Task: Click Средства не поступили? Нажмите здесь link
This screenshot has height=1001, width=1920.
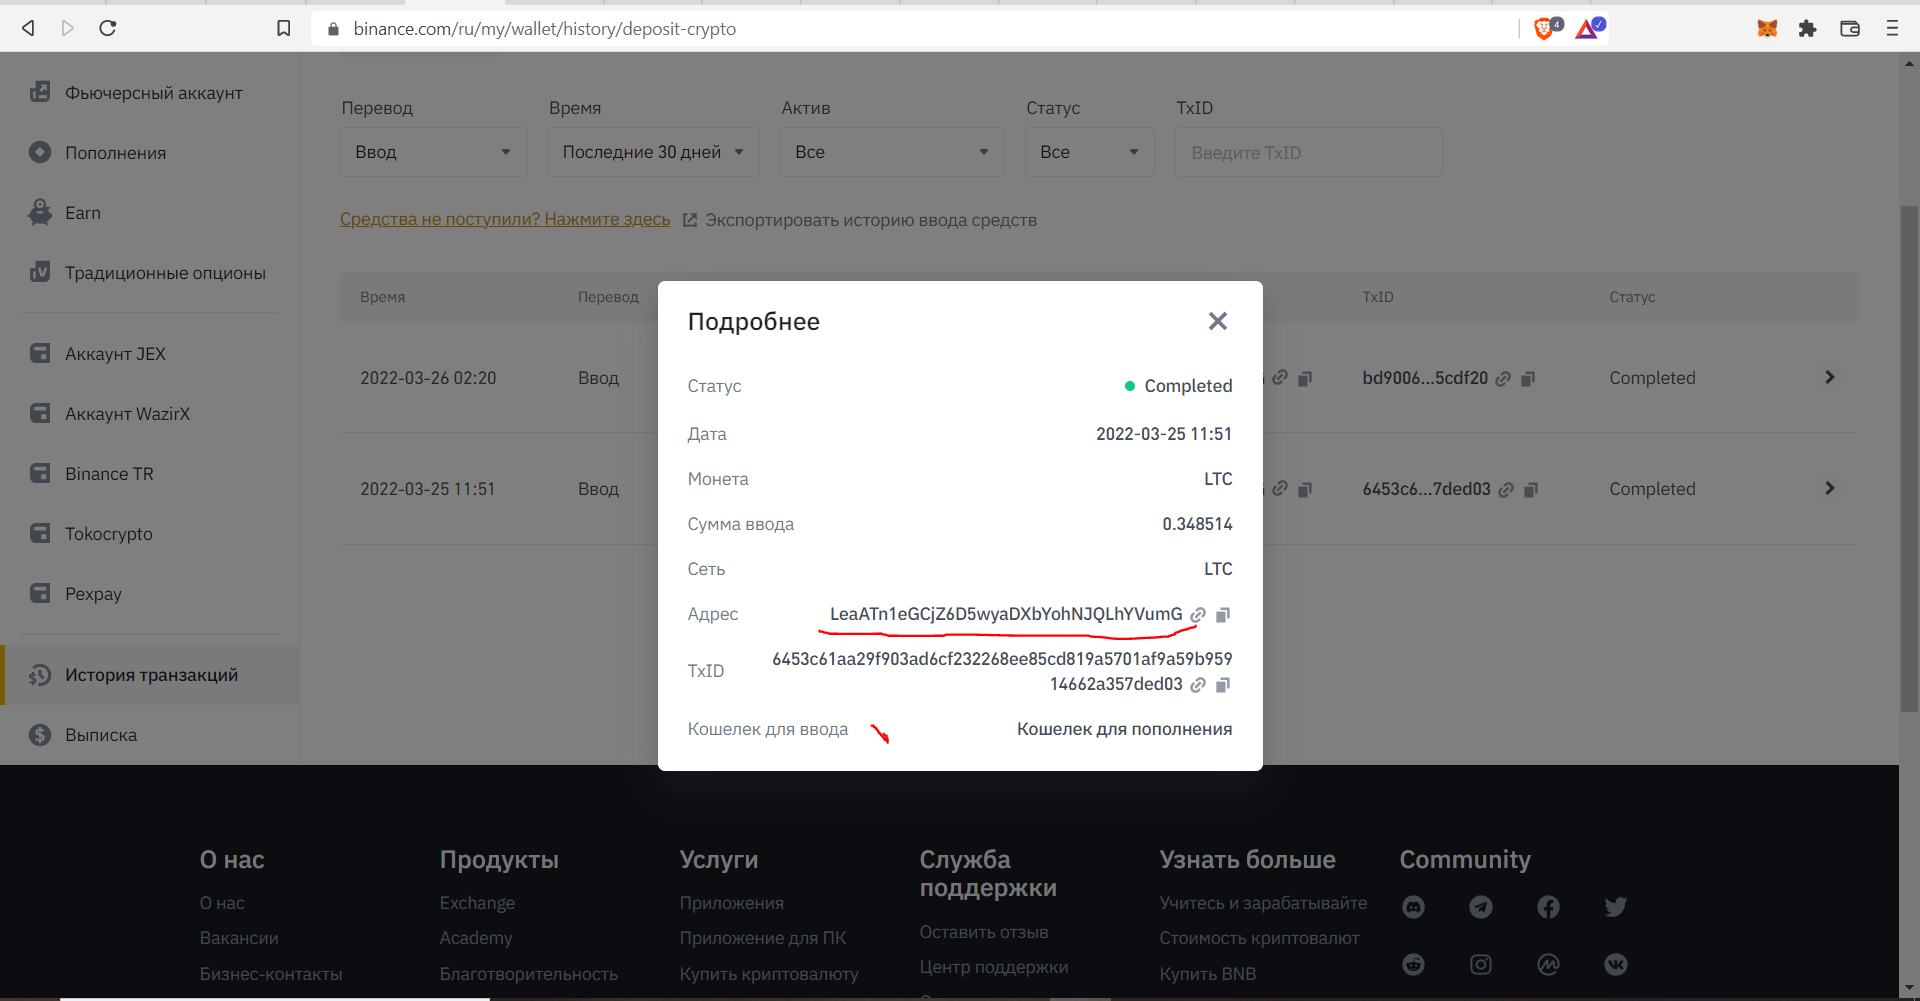Action: tap(505, 219)
